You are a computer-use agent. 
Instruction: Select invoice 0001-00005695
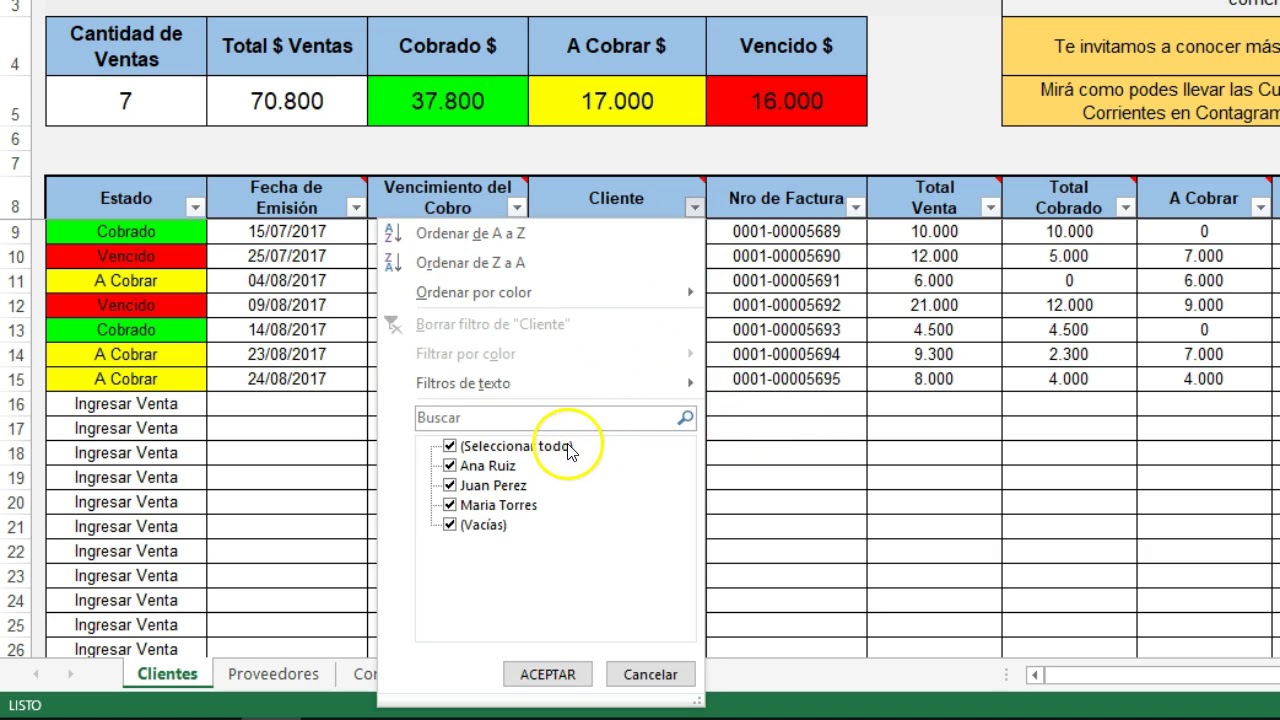coord(786,379)
